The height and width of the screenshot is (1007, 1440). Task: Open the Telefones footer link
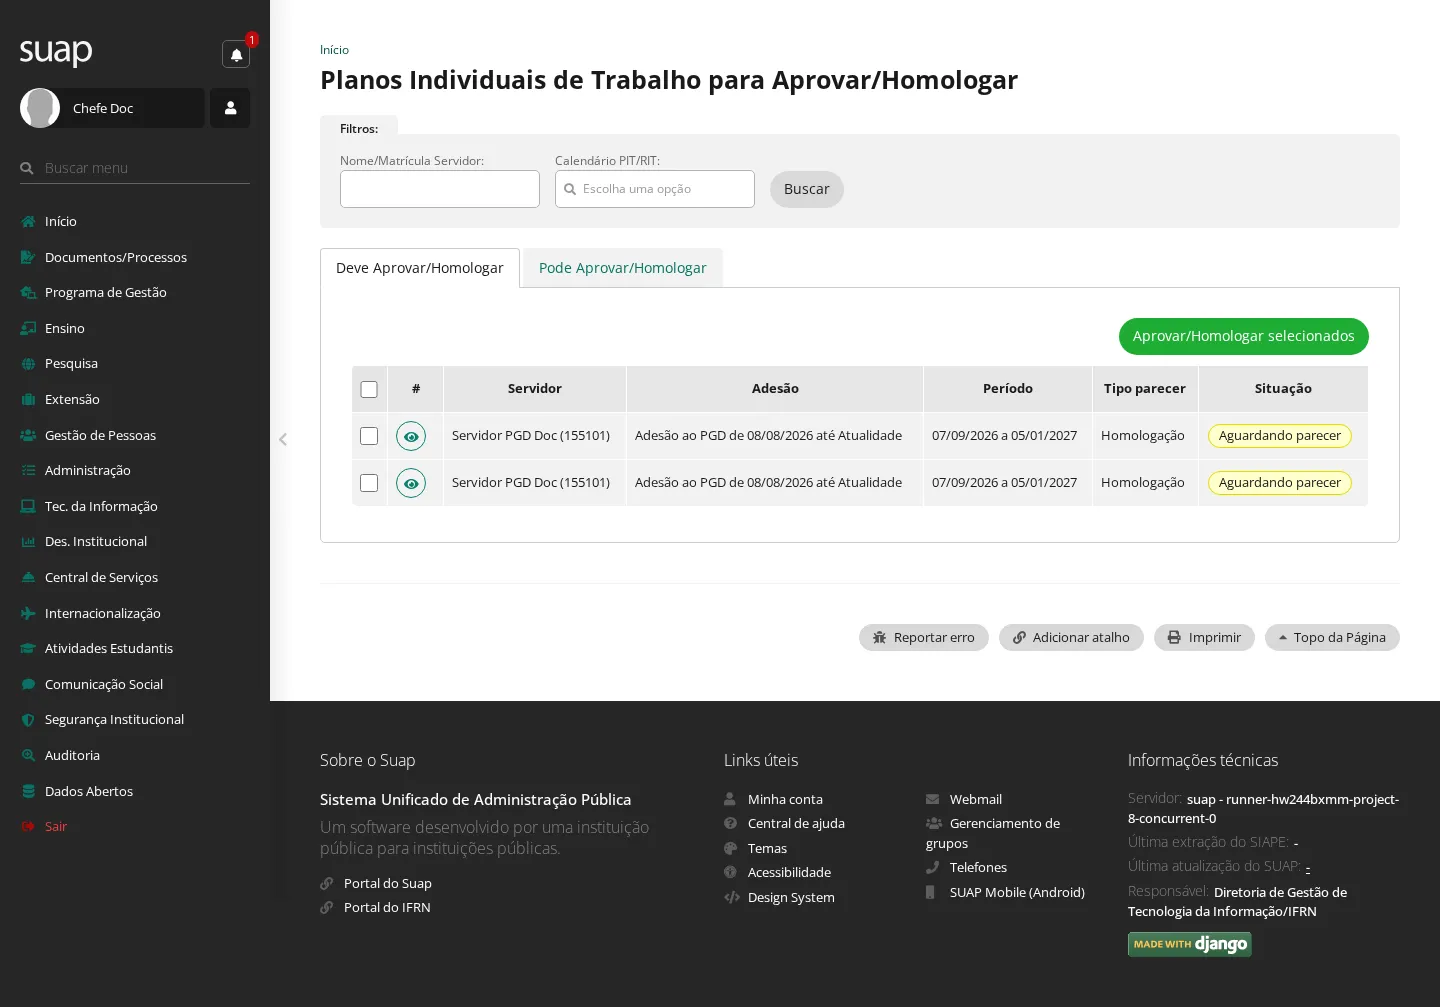978,867
